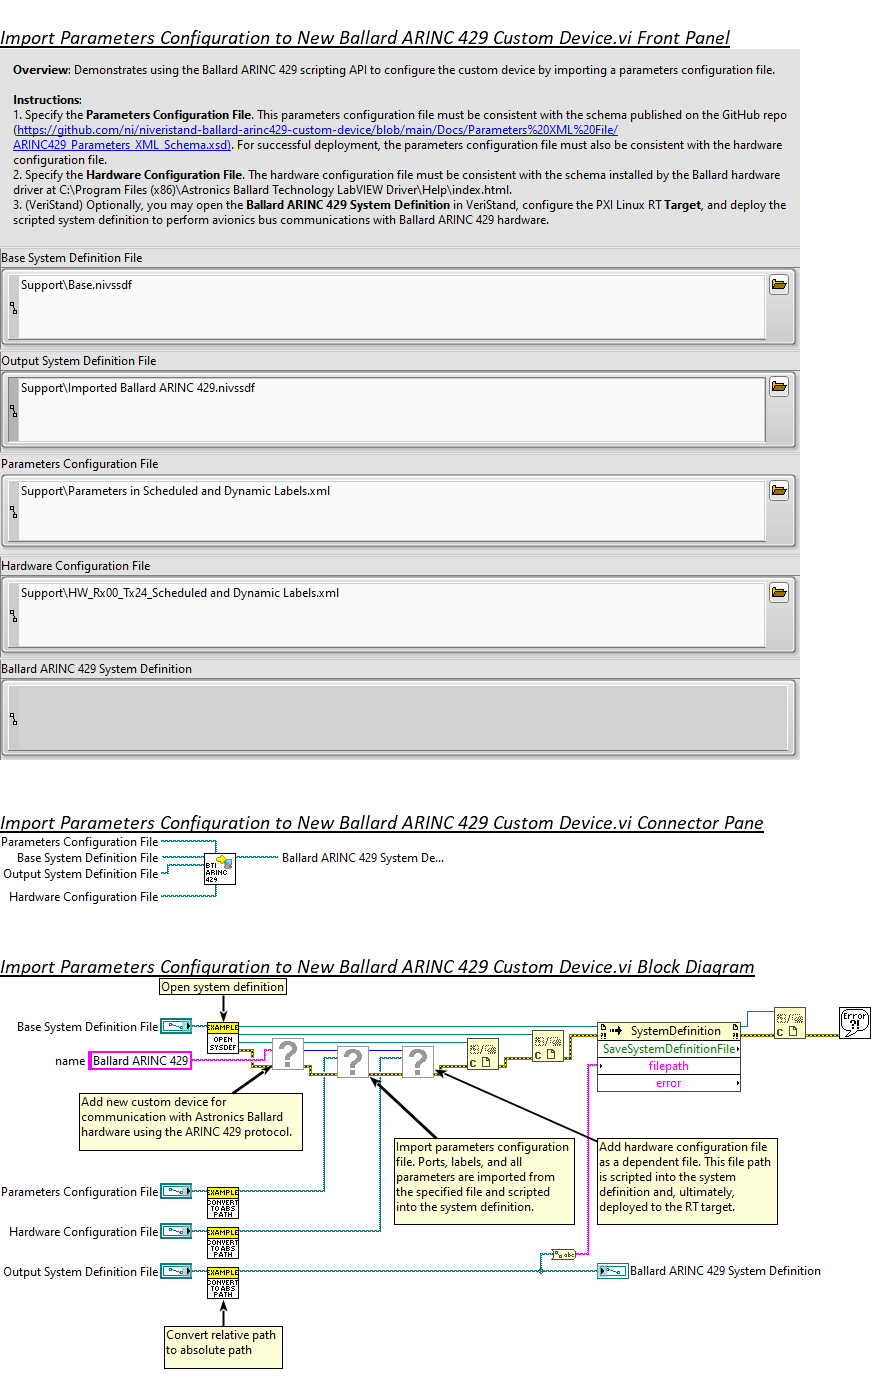
Task: Select the Ballard ARINC 429 System Definition indicator terminal
Action: pos(613,1271)
